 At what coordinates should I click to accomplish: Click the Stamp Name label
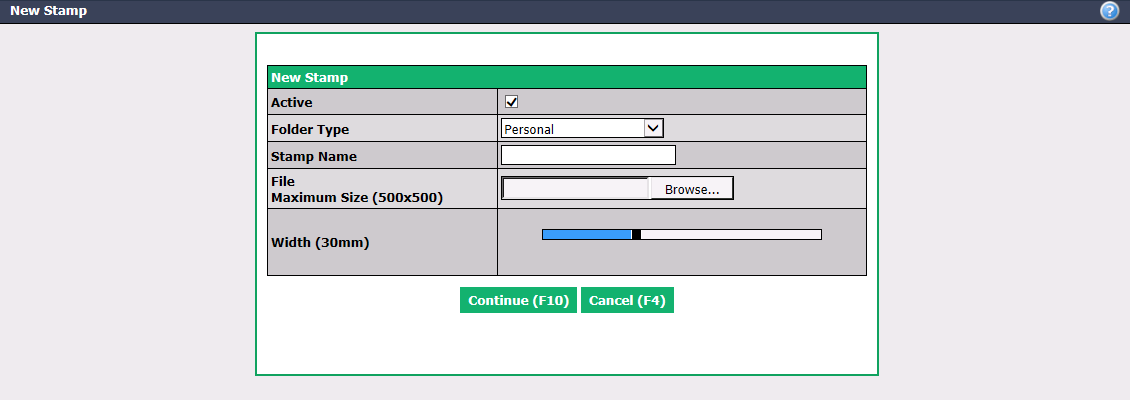tap(313, 156)
